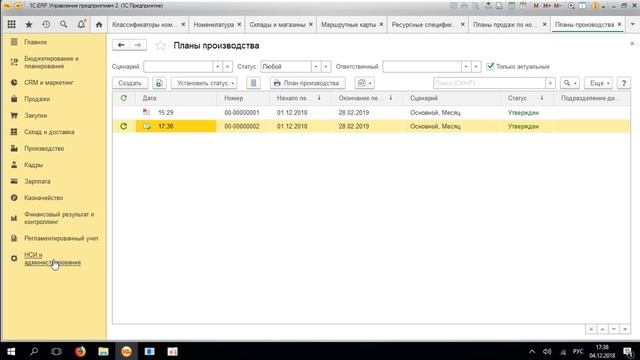Open НСИ и администрирование section
The height and width of the screenshot is (360, 640).
coord(52,258)
